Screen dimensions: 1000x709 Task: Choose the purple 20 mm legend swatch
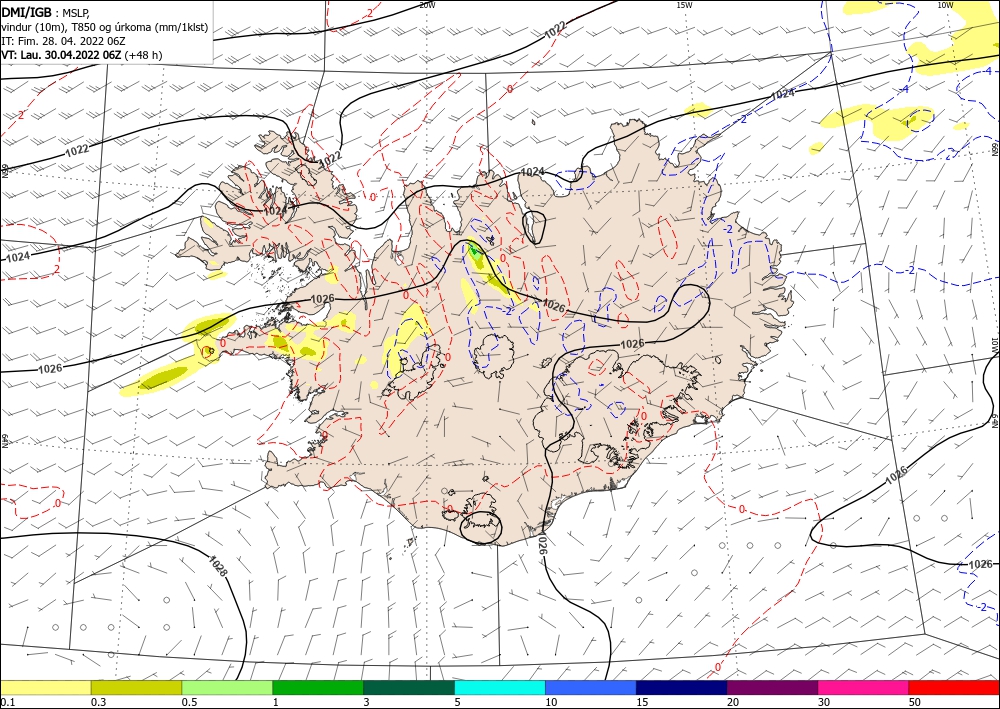coord(772,687)
